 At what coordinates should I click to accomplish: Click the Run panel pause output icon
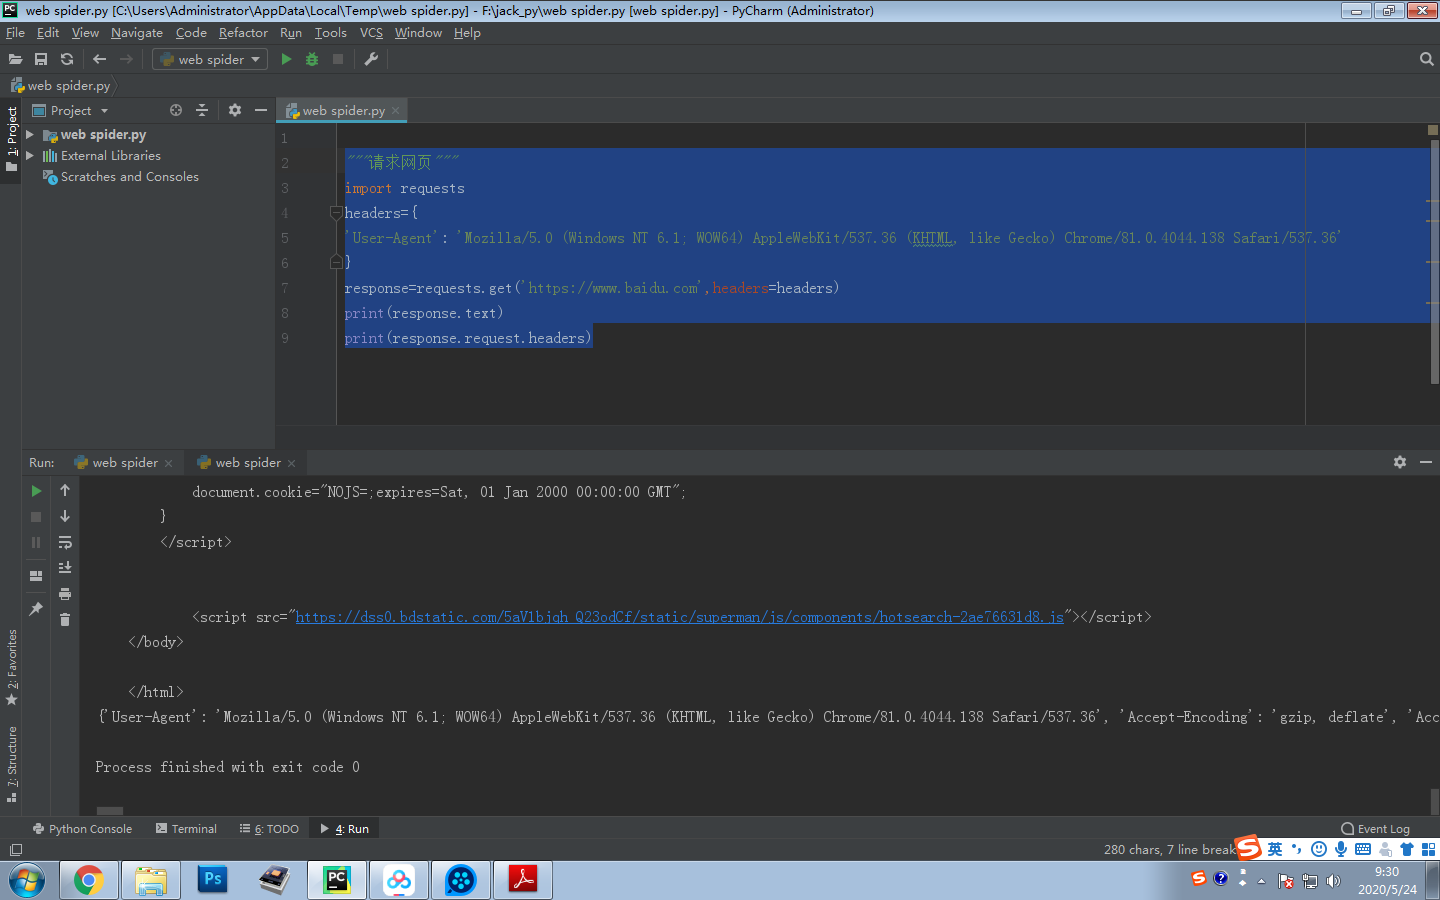click(x=36, y=542)
